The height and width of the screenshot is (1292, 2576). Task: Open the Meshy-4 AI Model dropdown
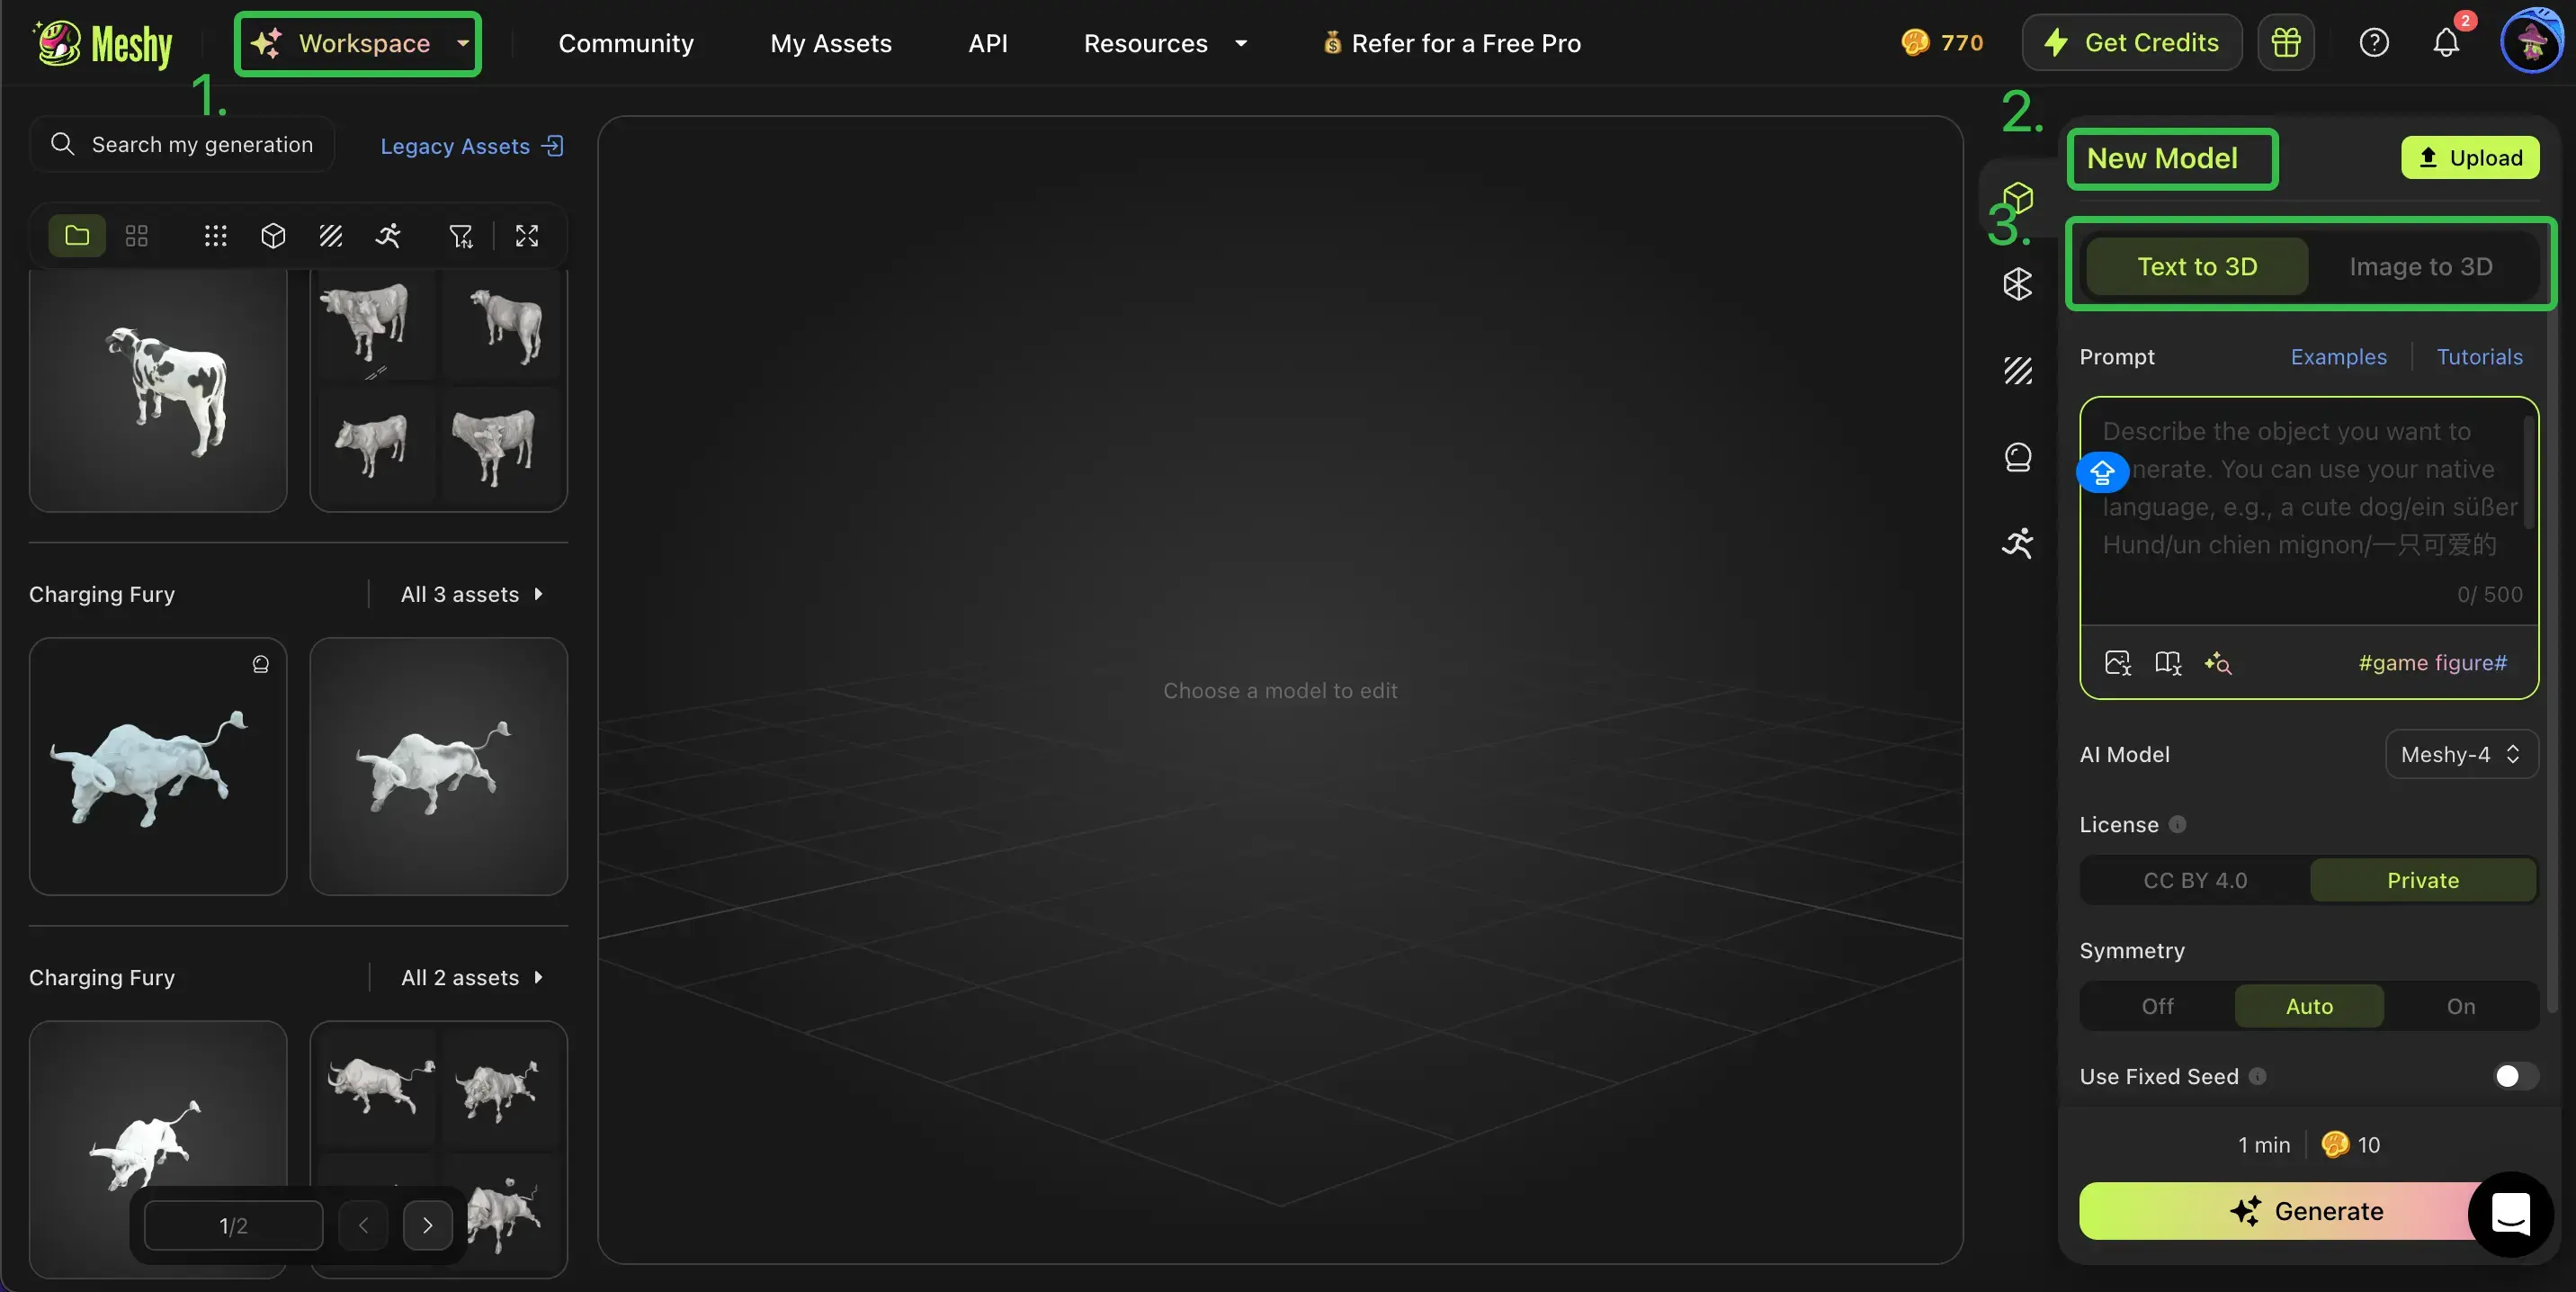(x=2460, y=754)
